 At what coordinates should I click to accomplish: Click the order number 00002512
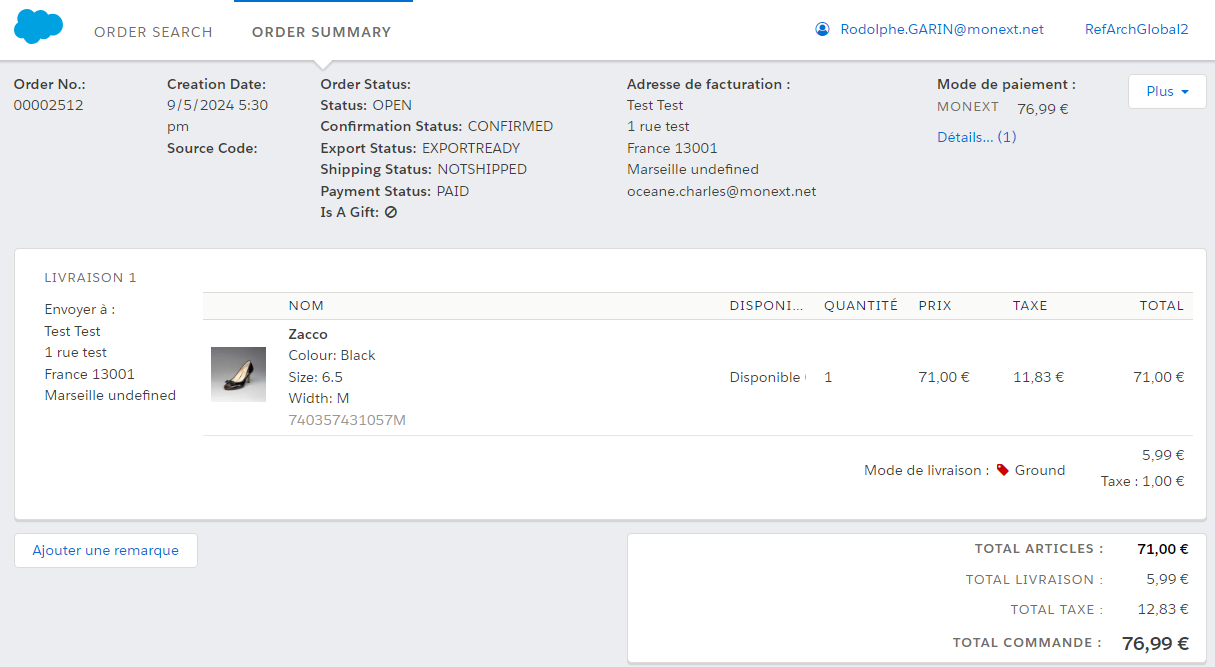pyautogui.click(x=48, y=105)
